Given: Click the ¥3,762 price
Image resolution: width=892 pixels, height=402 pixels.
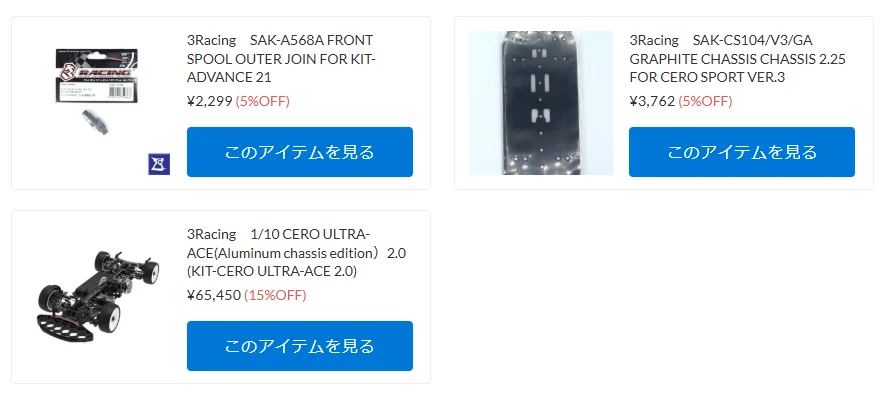Looking at the screenshot, I should coord(652,101).
